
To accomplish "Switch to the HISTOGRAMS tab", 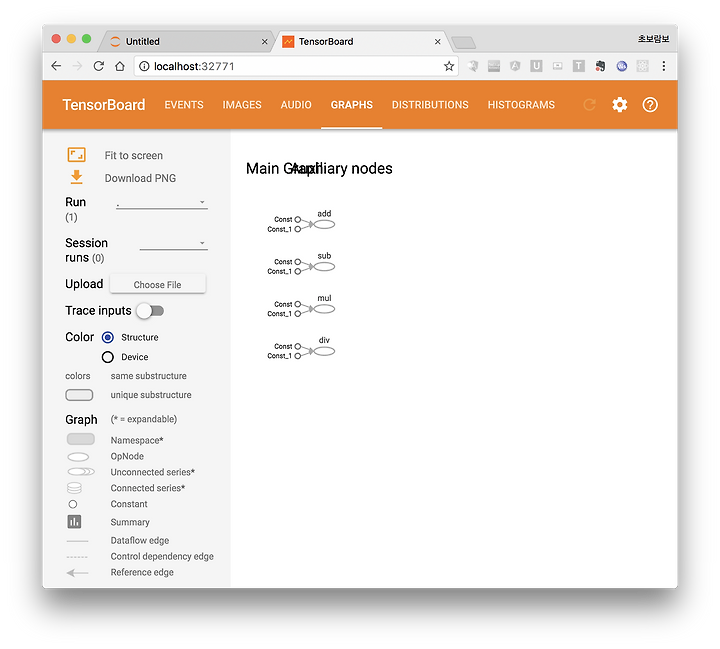I will coord(521,105).
